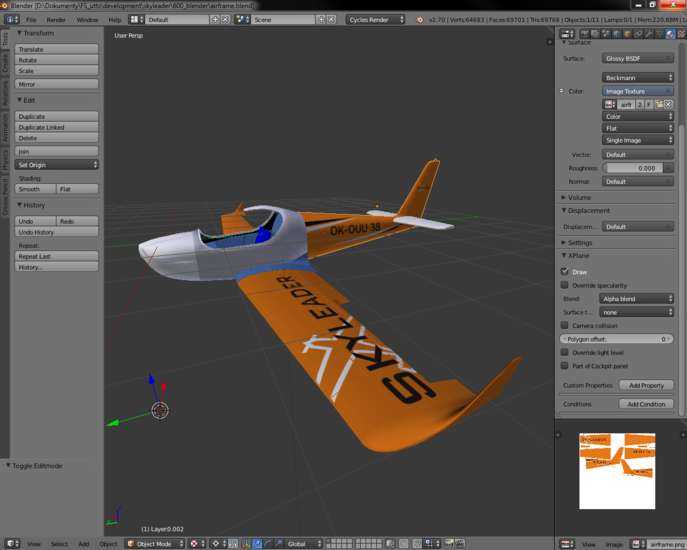Unlink the image datablock

coord(668,104)
